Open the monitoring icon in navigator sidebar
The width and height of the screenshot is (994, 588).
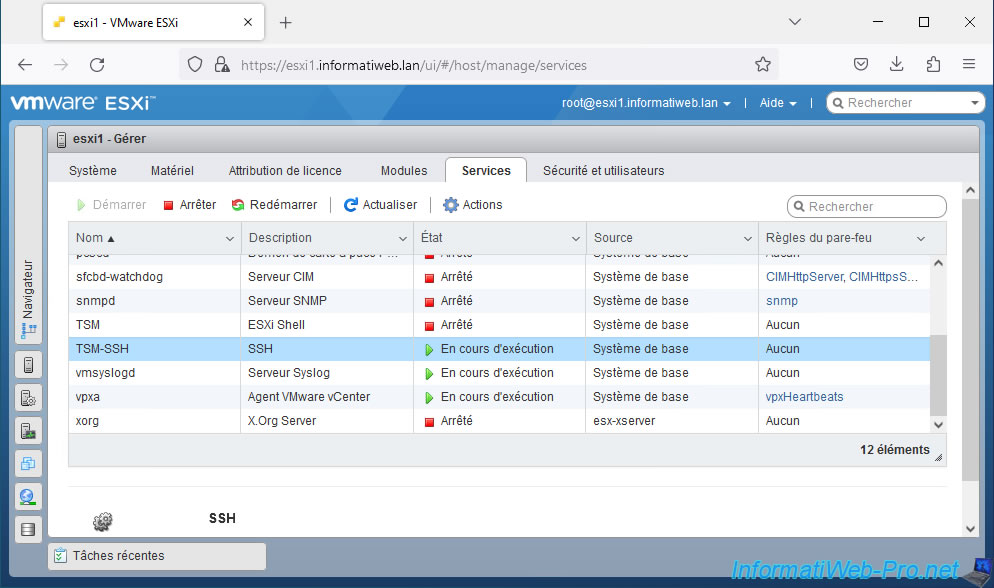point(28,431)
